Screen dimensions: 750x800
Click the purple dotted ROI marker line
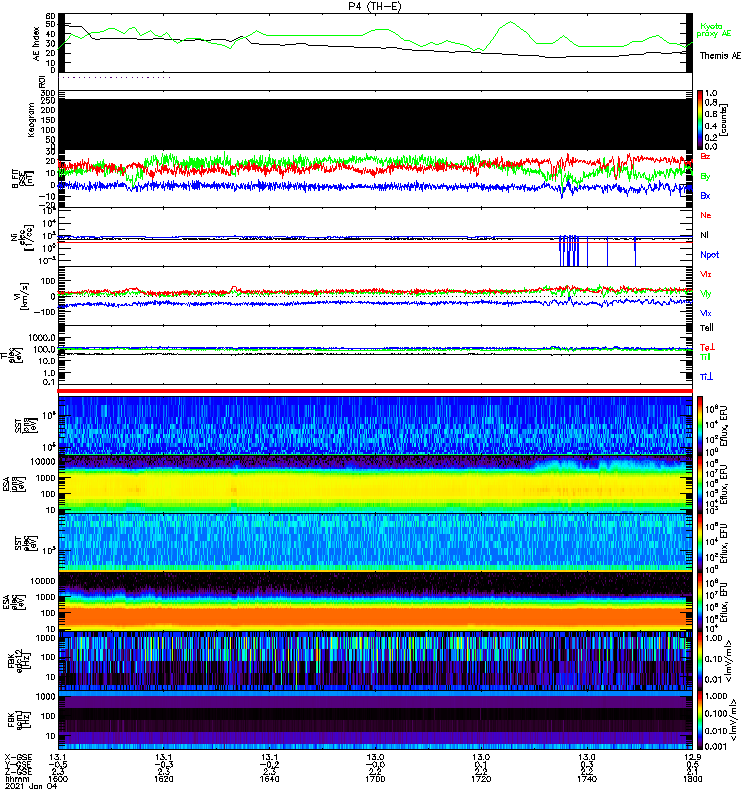(116, 78)
